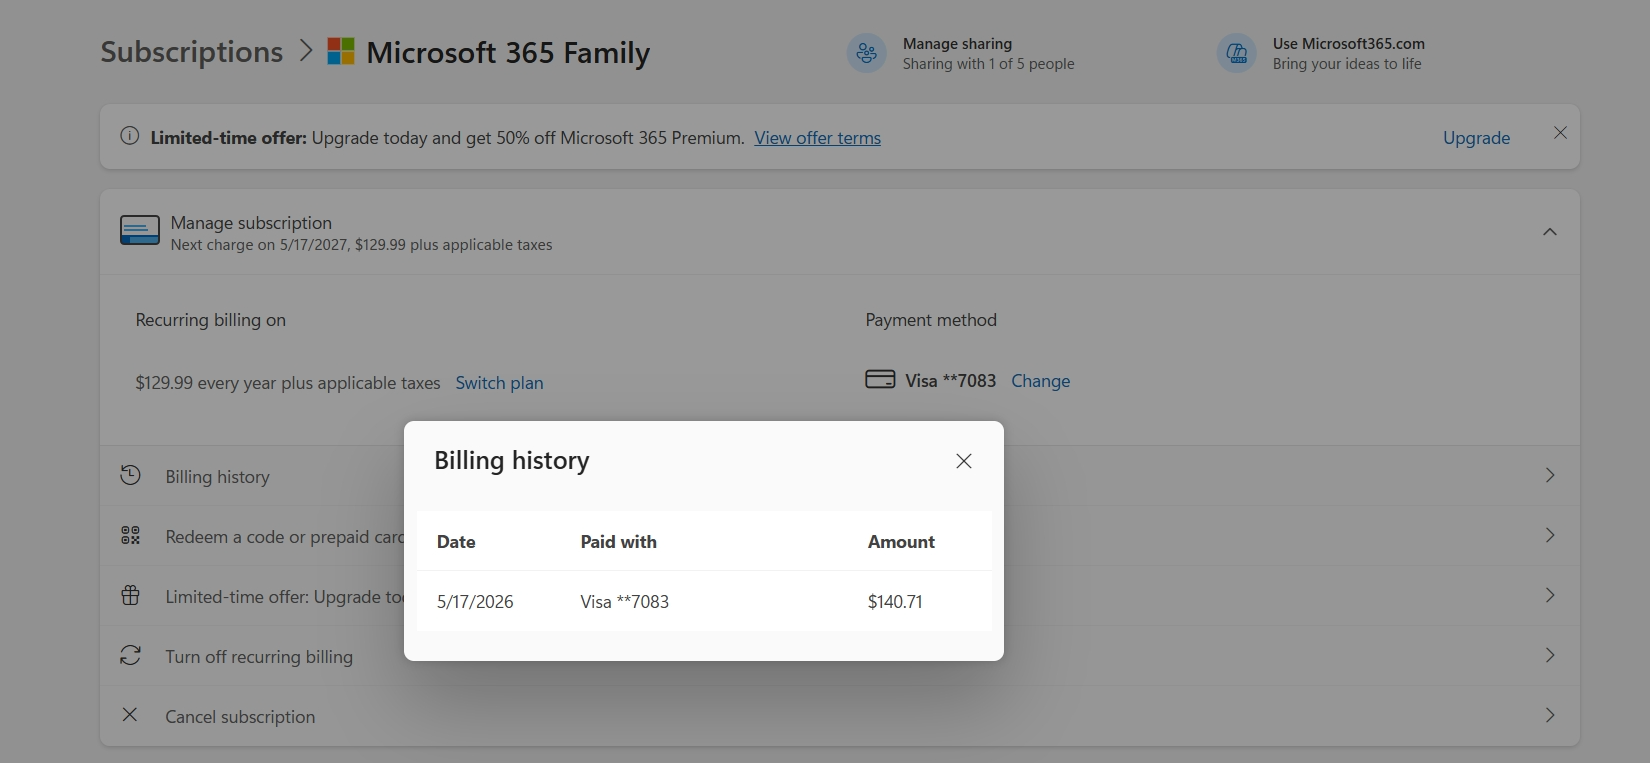Collapse the Manage subscription section

click(x=1550, y=232)
